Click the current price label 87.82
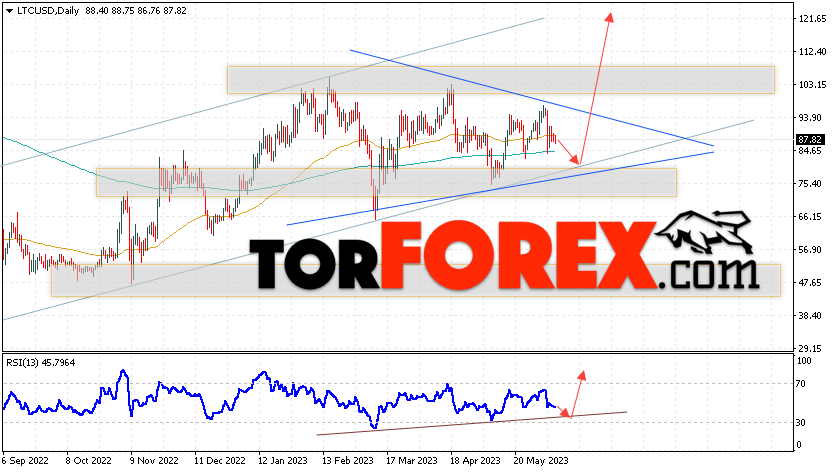The image size is (833, 472). (810, 140)
